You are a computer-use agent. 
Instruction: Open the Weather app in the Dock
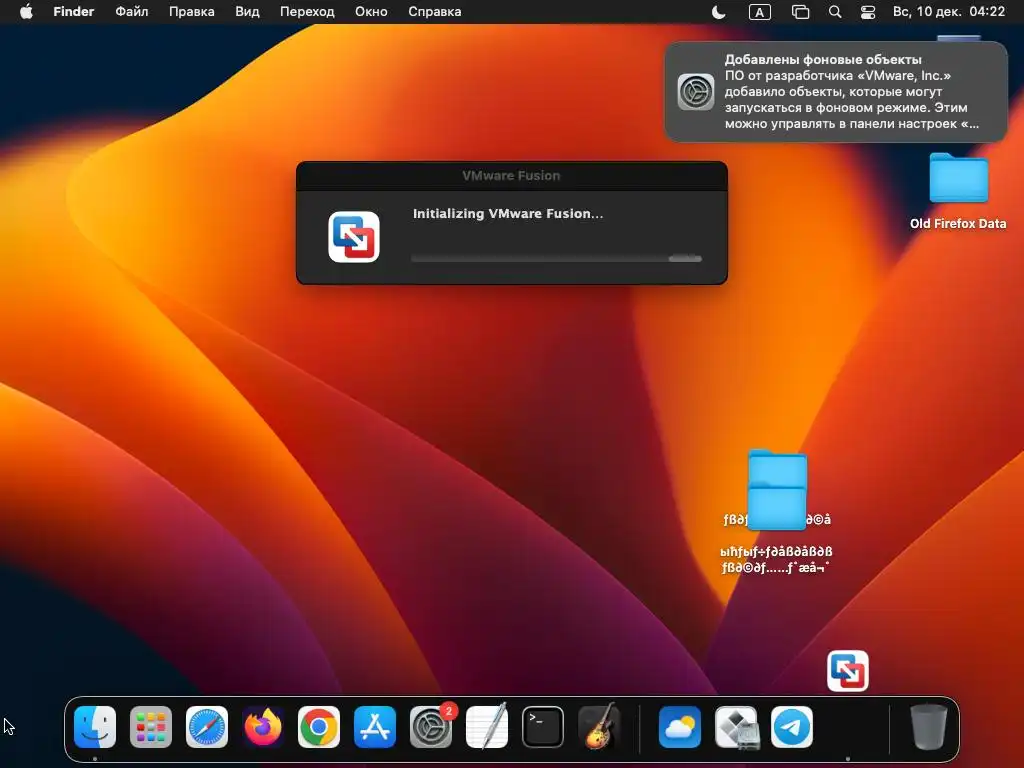(x=679, y=727)
